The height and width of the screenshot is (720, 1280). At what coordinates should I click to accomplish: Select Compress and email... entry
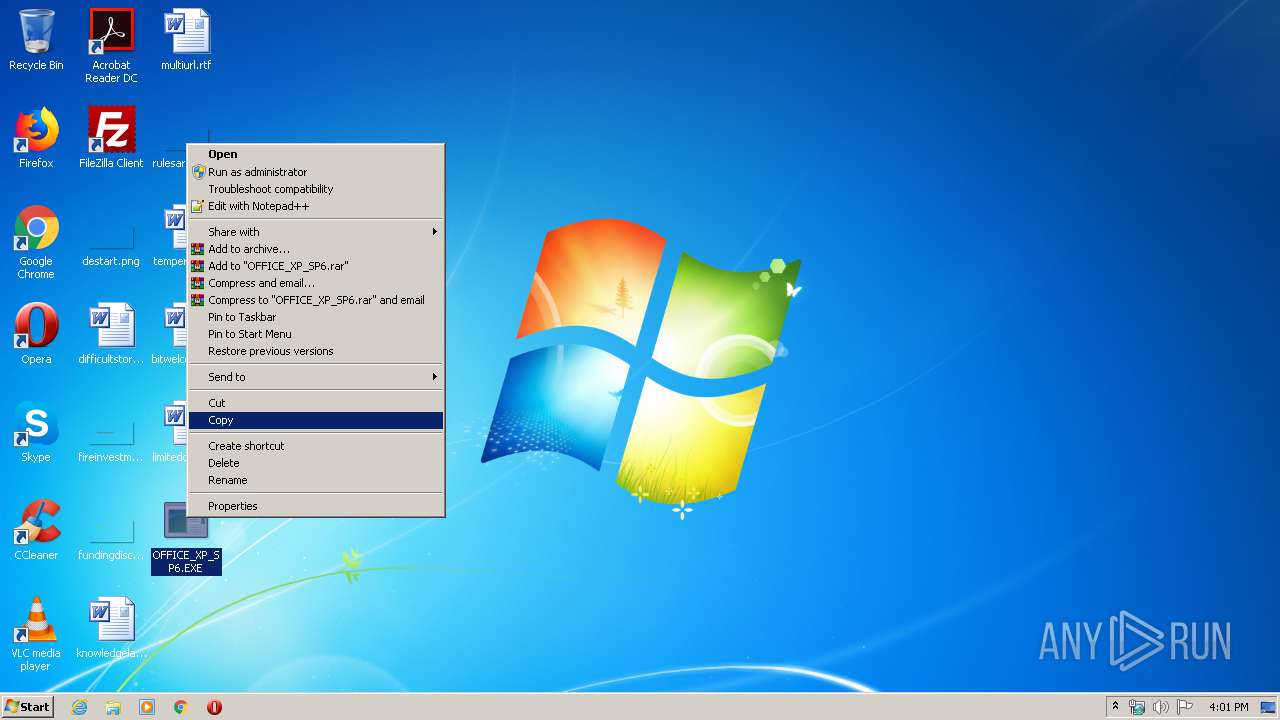tap(316, 283)
